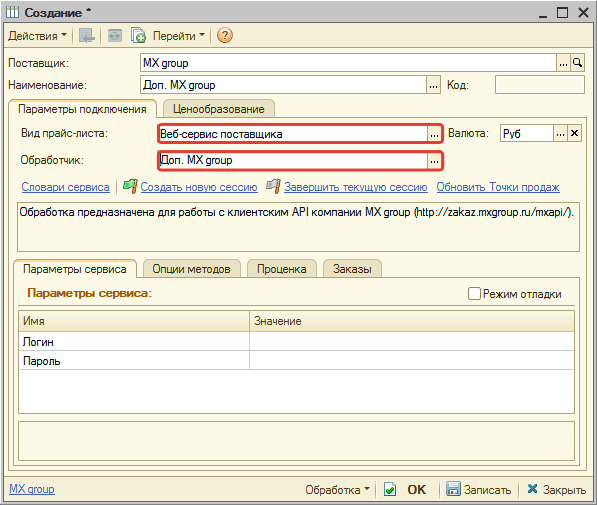Switch to the Ценообразование tab
This screenshot has height=505, width=597.
[219, 109]
